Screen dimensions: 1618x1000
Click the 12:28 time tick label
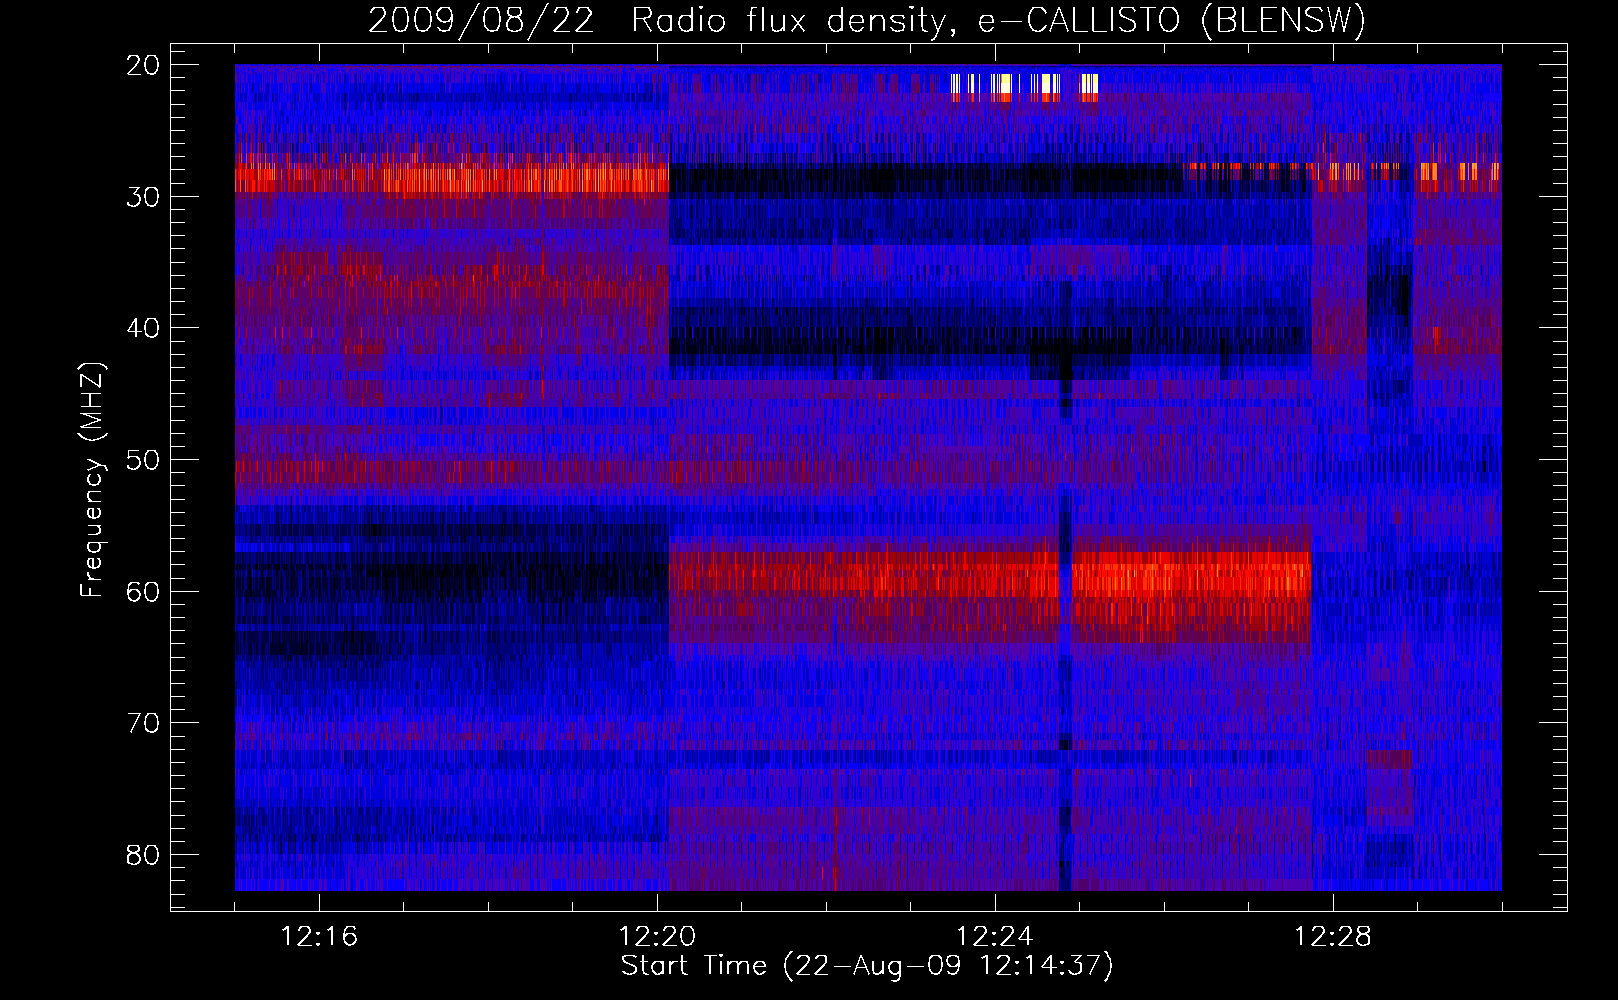[x=1333, y=937]
